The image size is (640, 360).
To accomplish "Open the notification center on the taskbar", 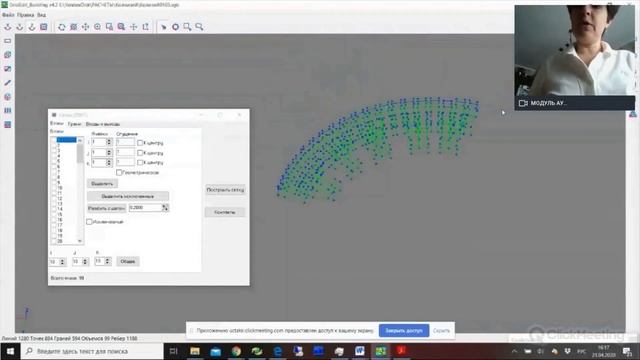I will 628,351.
